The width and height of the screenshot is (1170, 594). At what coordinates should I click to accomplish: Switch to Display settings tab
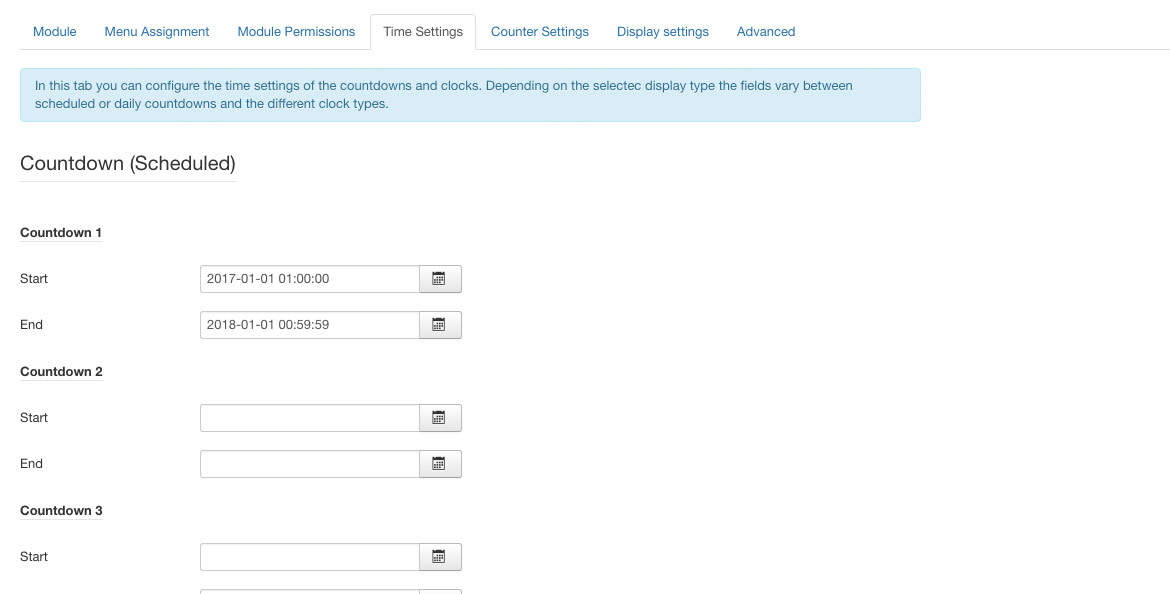pyautogui.click(x=663, y=32)
